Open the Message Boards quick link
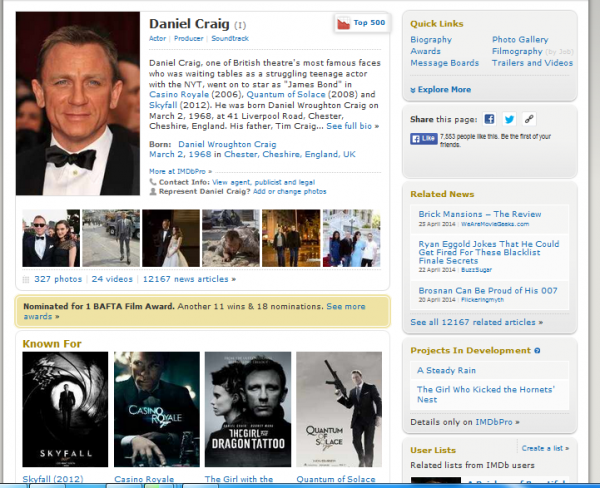 click(444, 63)
